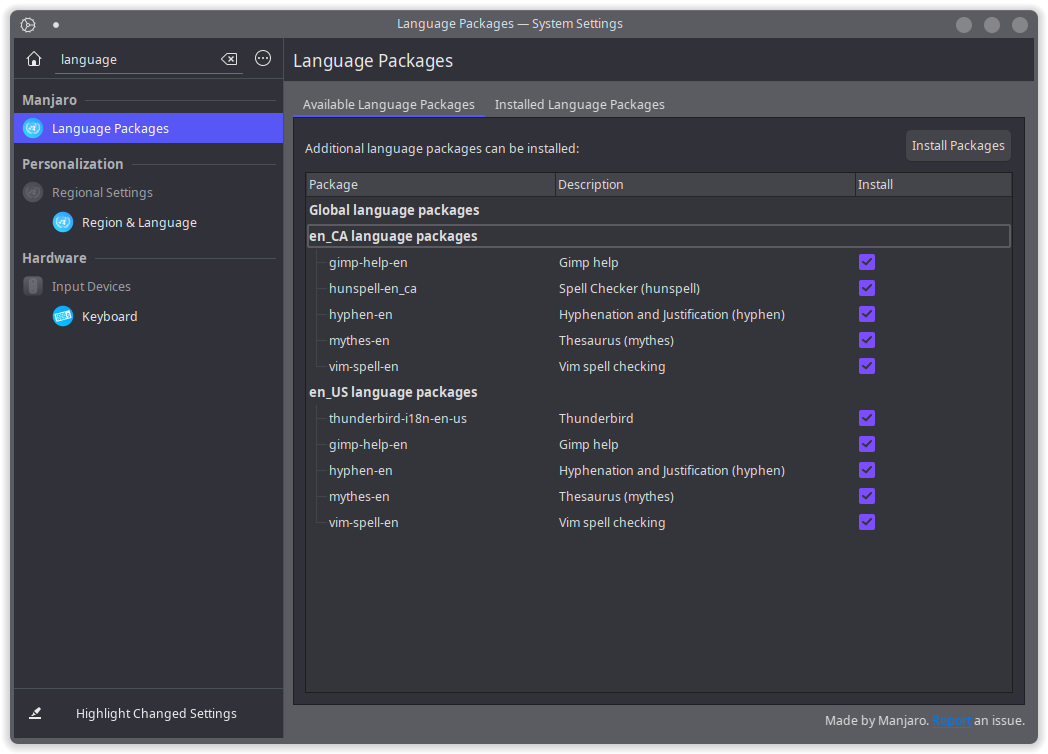The width and height of the screenshot is (1048, 754).
Task: Select the Available Language Packages tab
Action: (388, 104)
